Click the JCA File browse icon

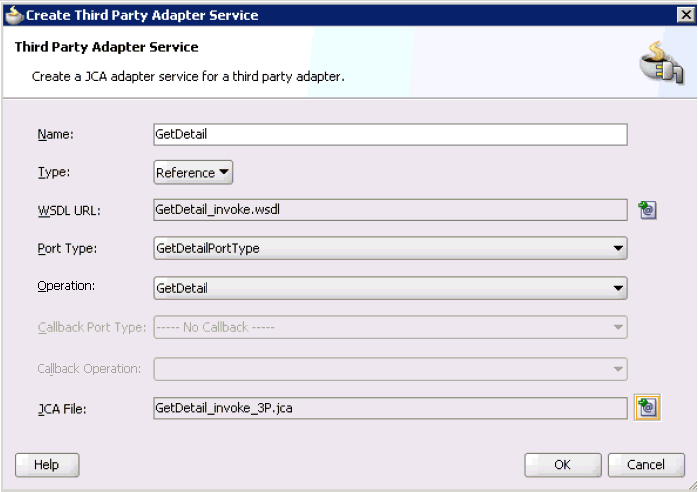click(647, 407)
